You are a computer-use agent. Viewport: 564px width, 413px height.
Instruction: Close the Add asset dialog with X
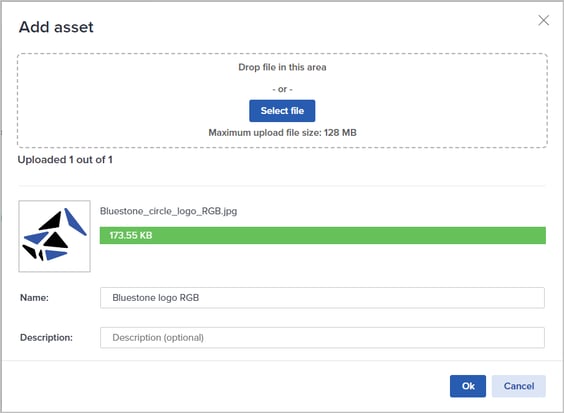pos(543,20)
